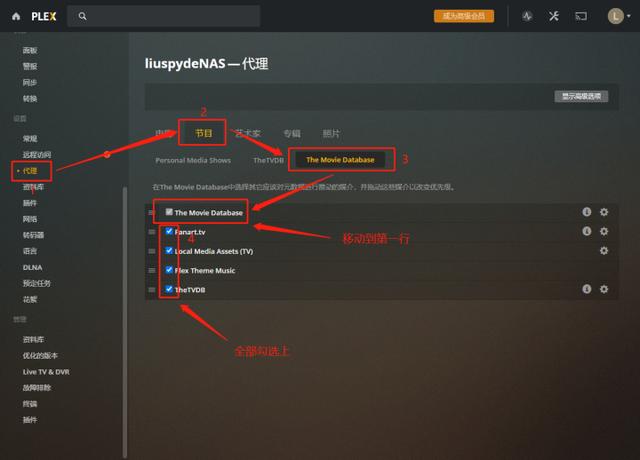Select the TheTVDB agent tab
Screen dimensions: 640x460
tap(268, 160)
